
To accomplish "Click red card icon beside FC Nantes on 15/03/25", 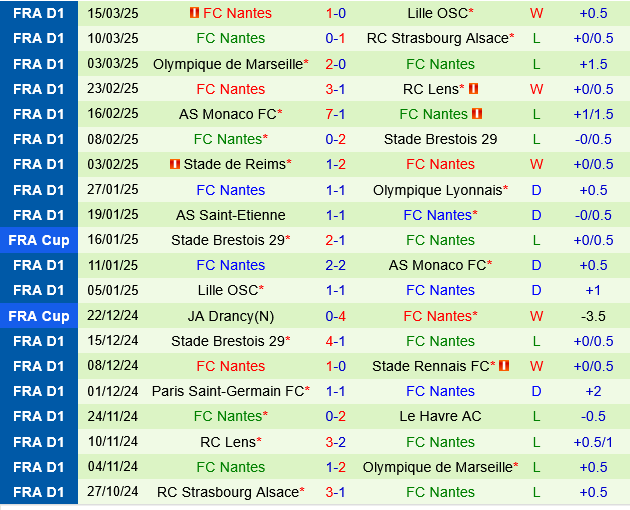I will click(194, 13).
